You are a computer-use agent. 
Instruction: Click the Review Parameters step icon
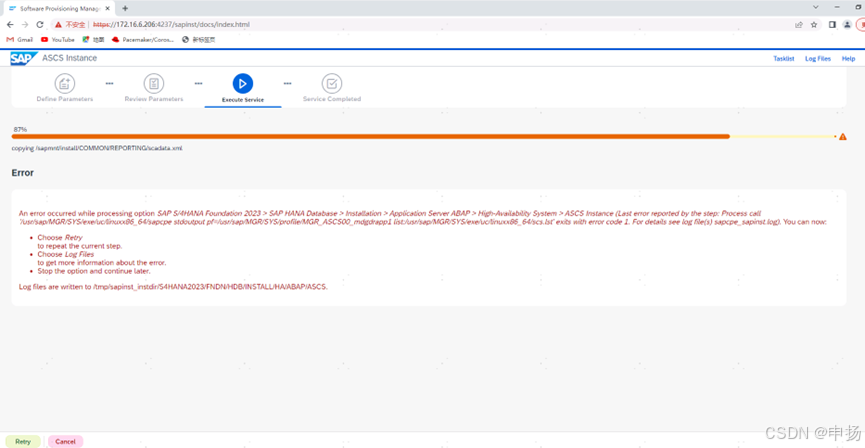154,84
